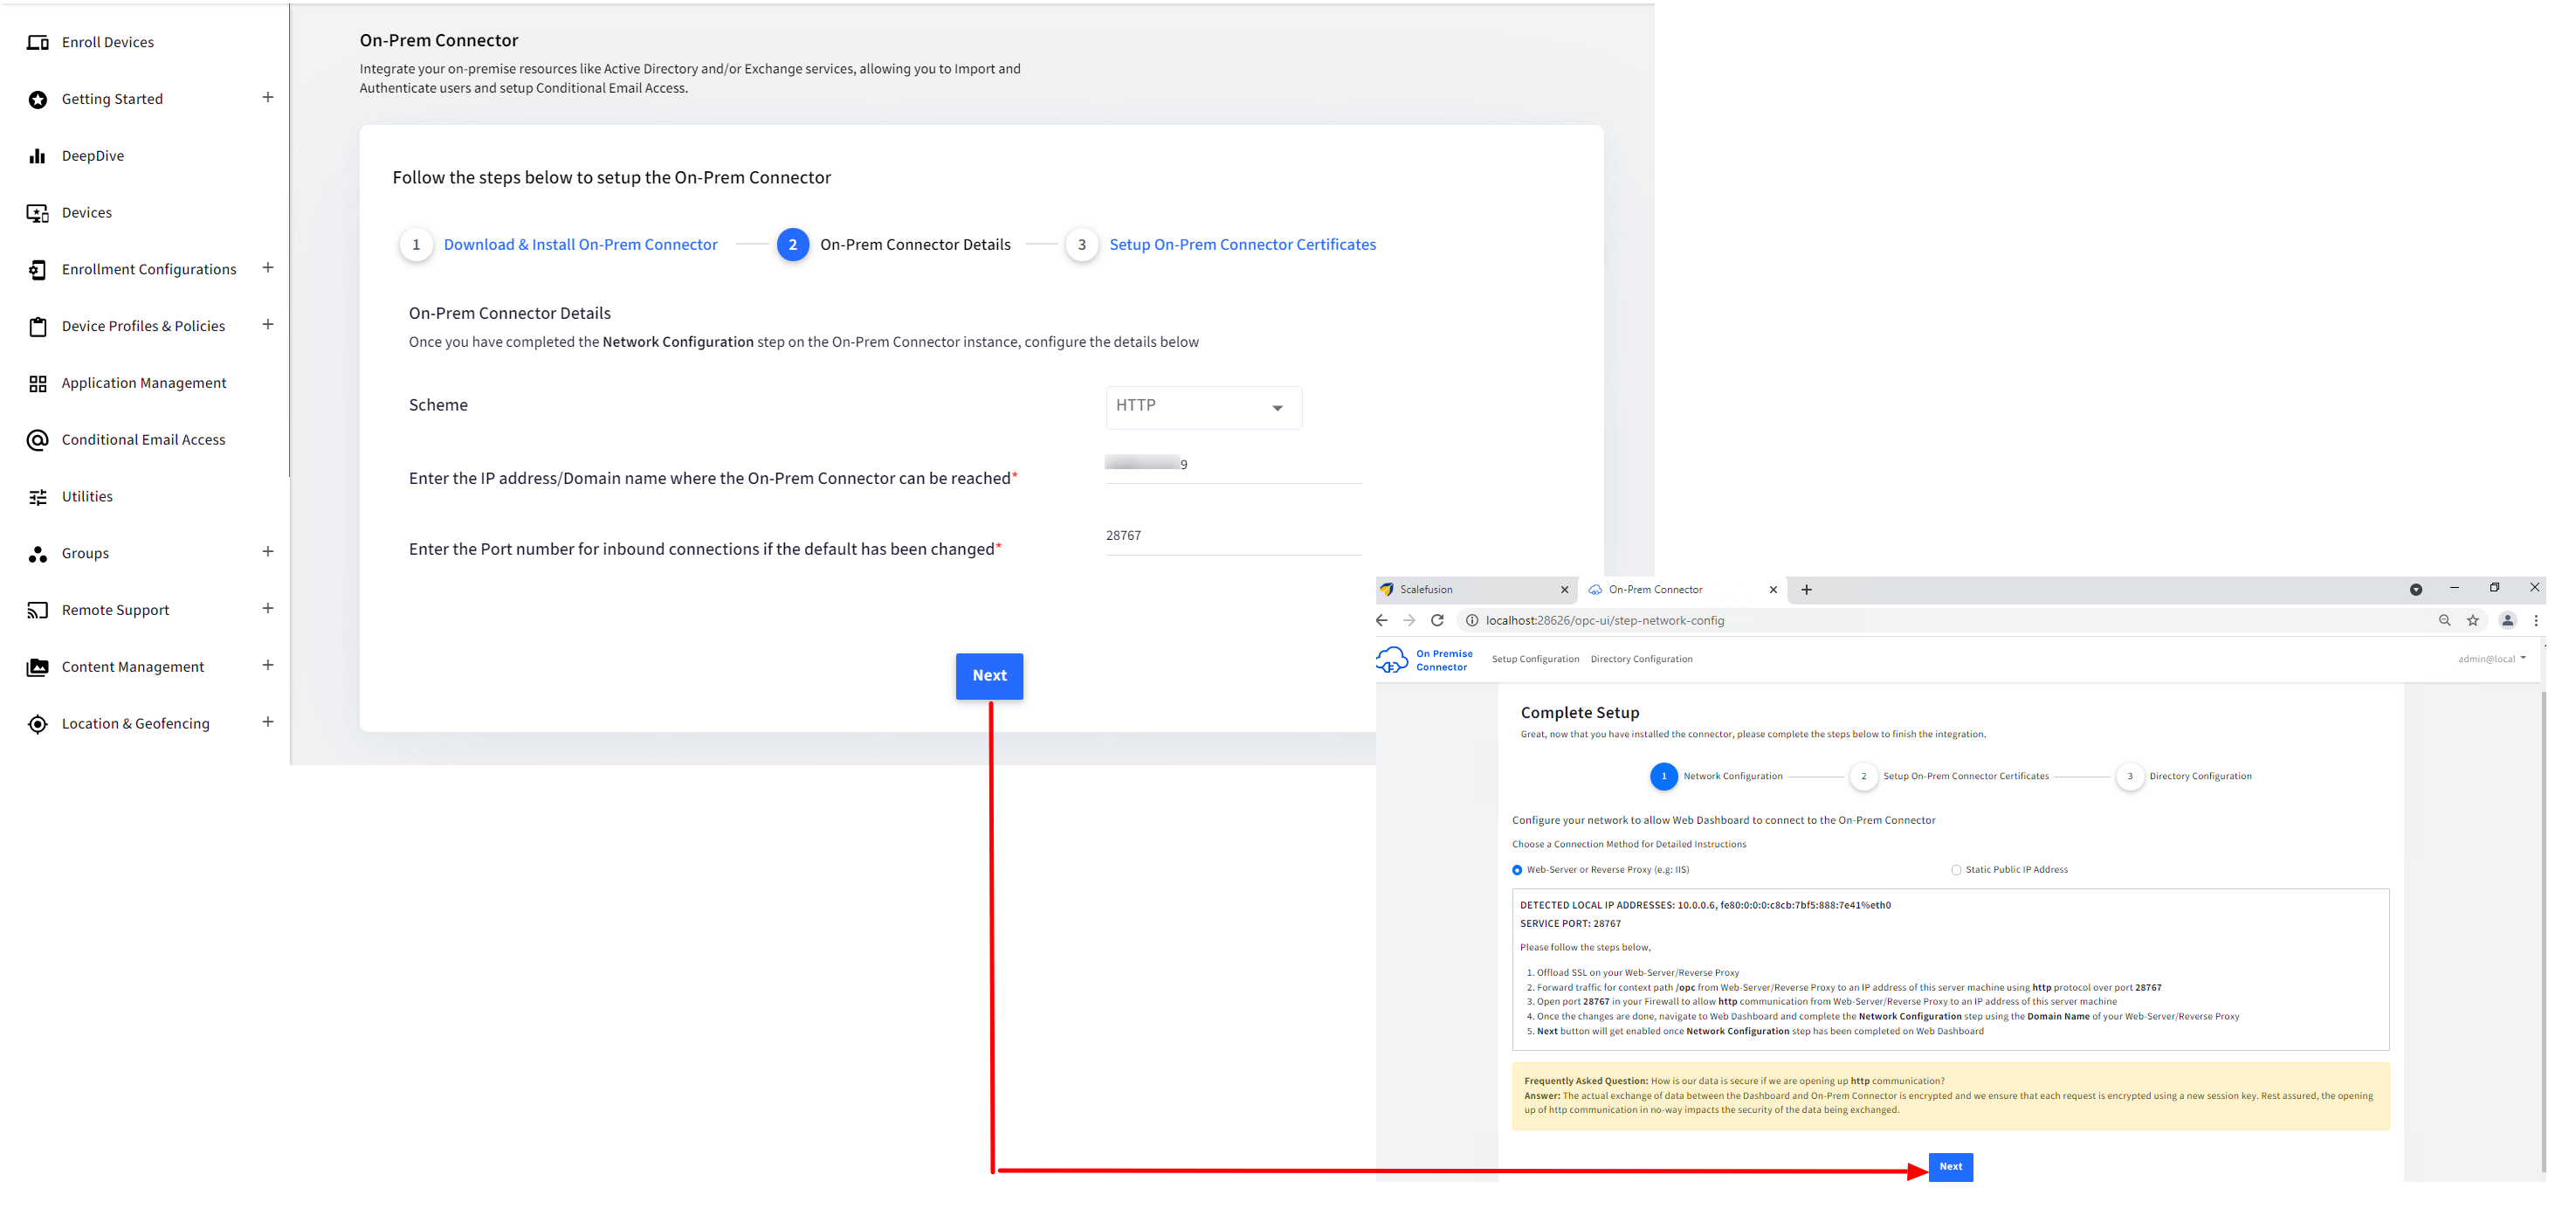Viewport: 2576px width, 1216px height.
Task: Expand Device Profiles & Policies submenu
Action: pos(268,325)
